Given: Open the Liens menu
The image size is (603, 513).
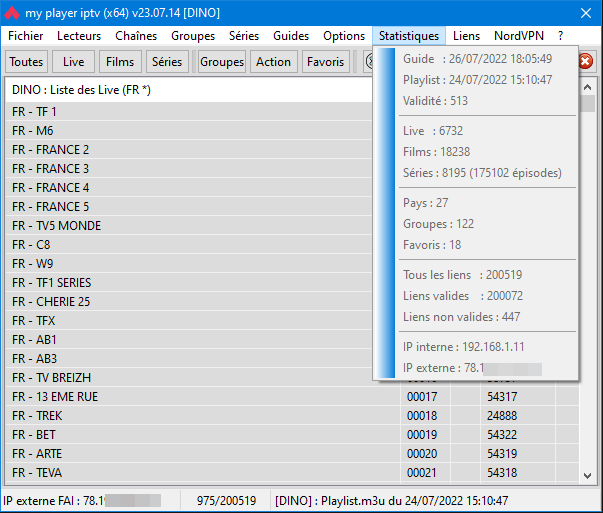Looking at the screenshot, I should tap(466, 36).
